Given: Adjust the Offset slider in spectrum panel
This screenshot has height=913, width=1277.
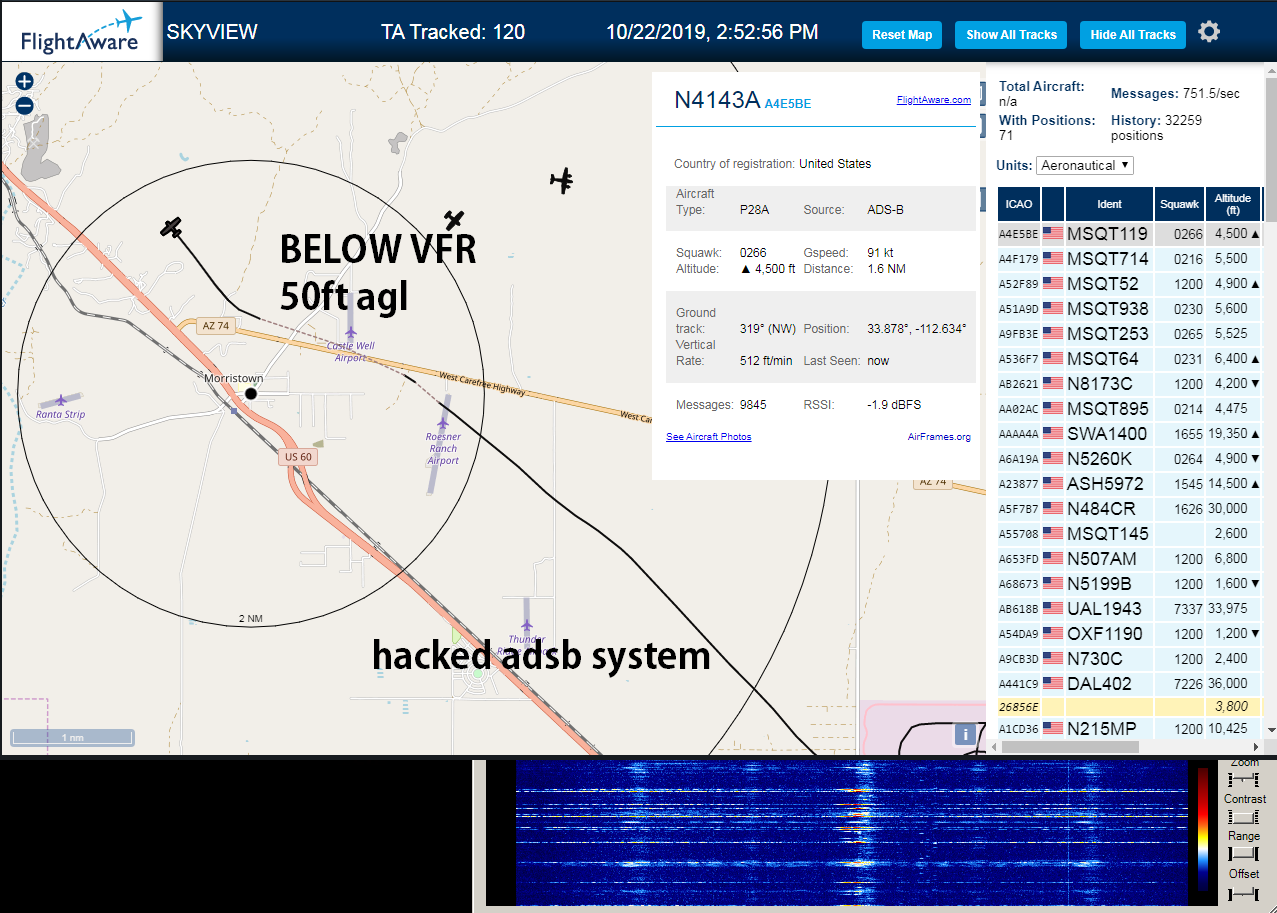Looking at the screenshot, I should click(x=1245, y=892).
